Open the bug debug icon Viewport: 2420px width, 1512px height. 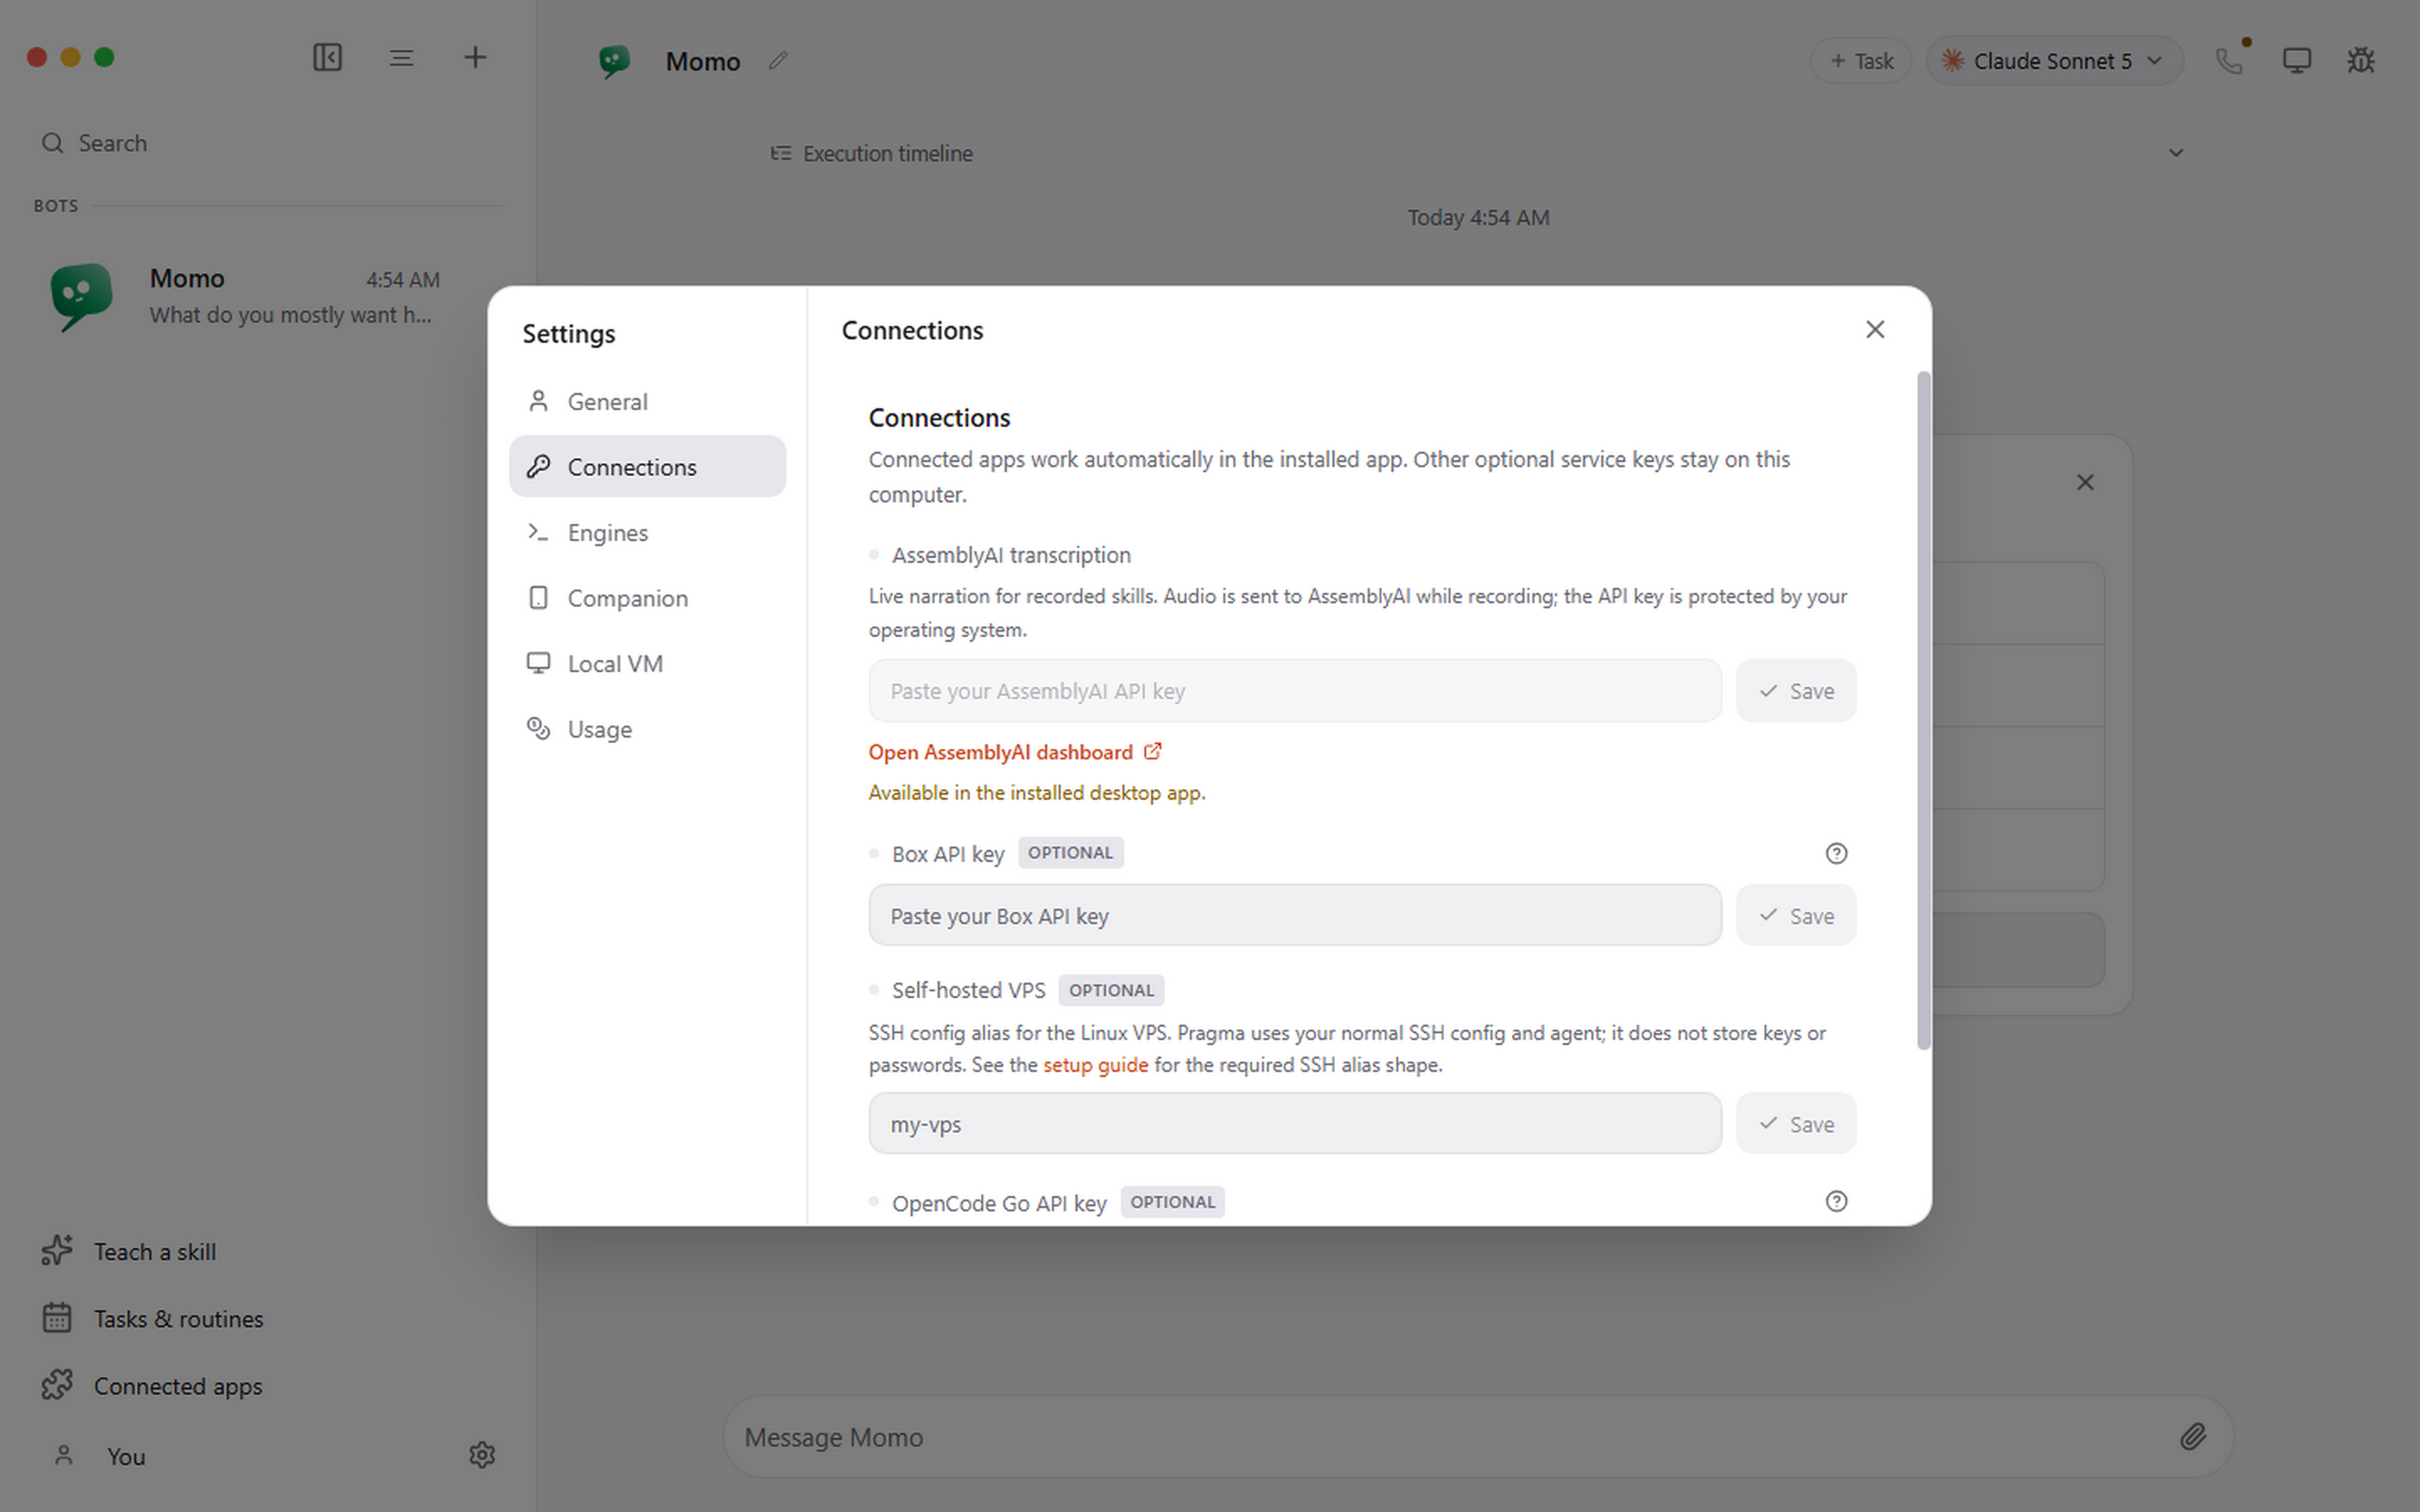point(2361,61)
